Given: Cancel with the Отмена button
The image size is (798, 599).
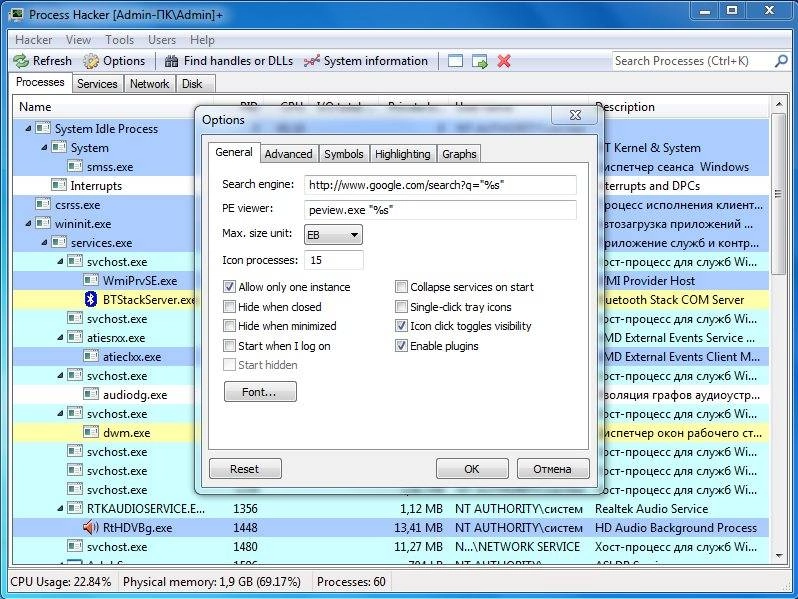Looking at the screenshot, I should tap(553, 469).
